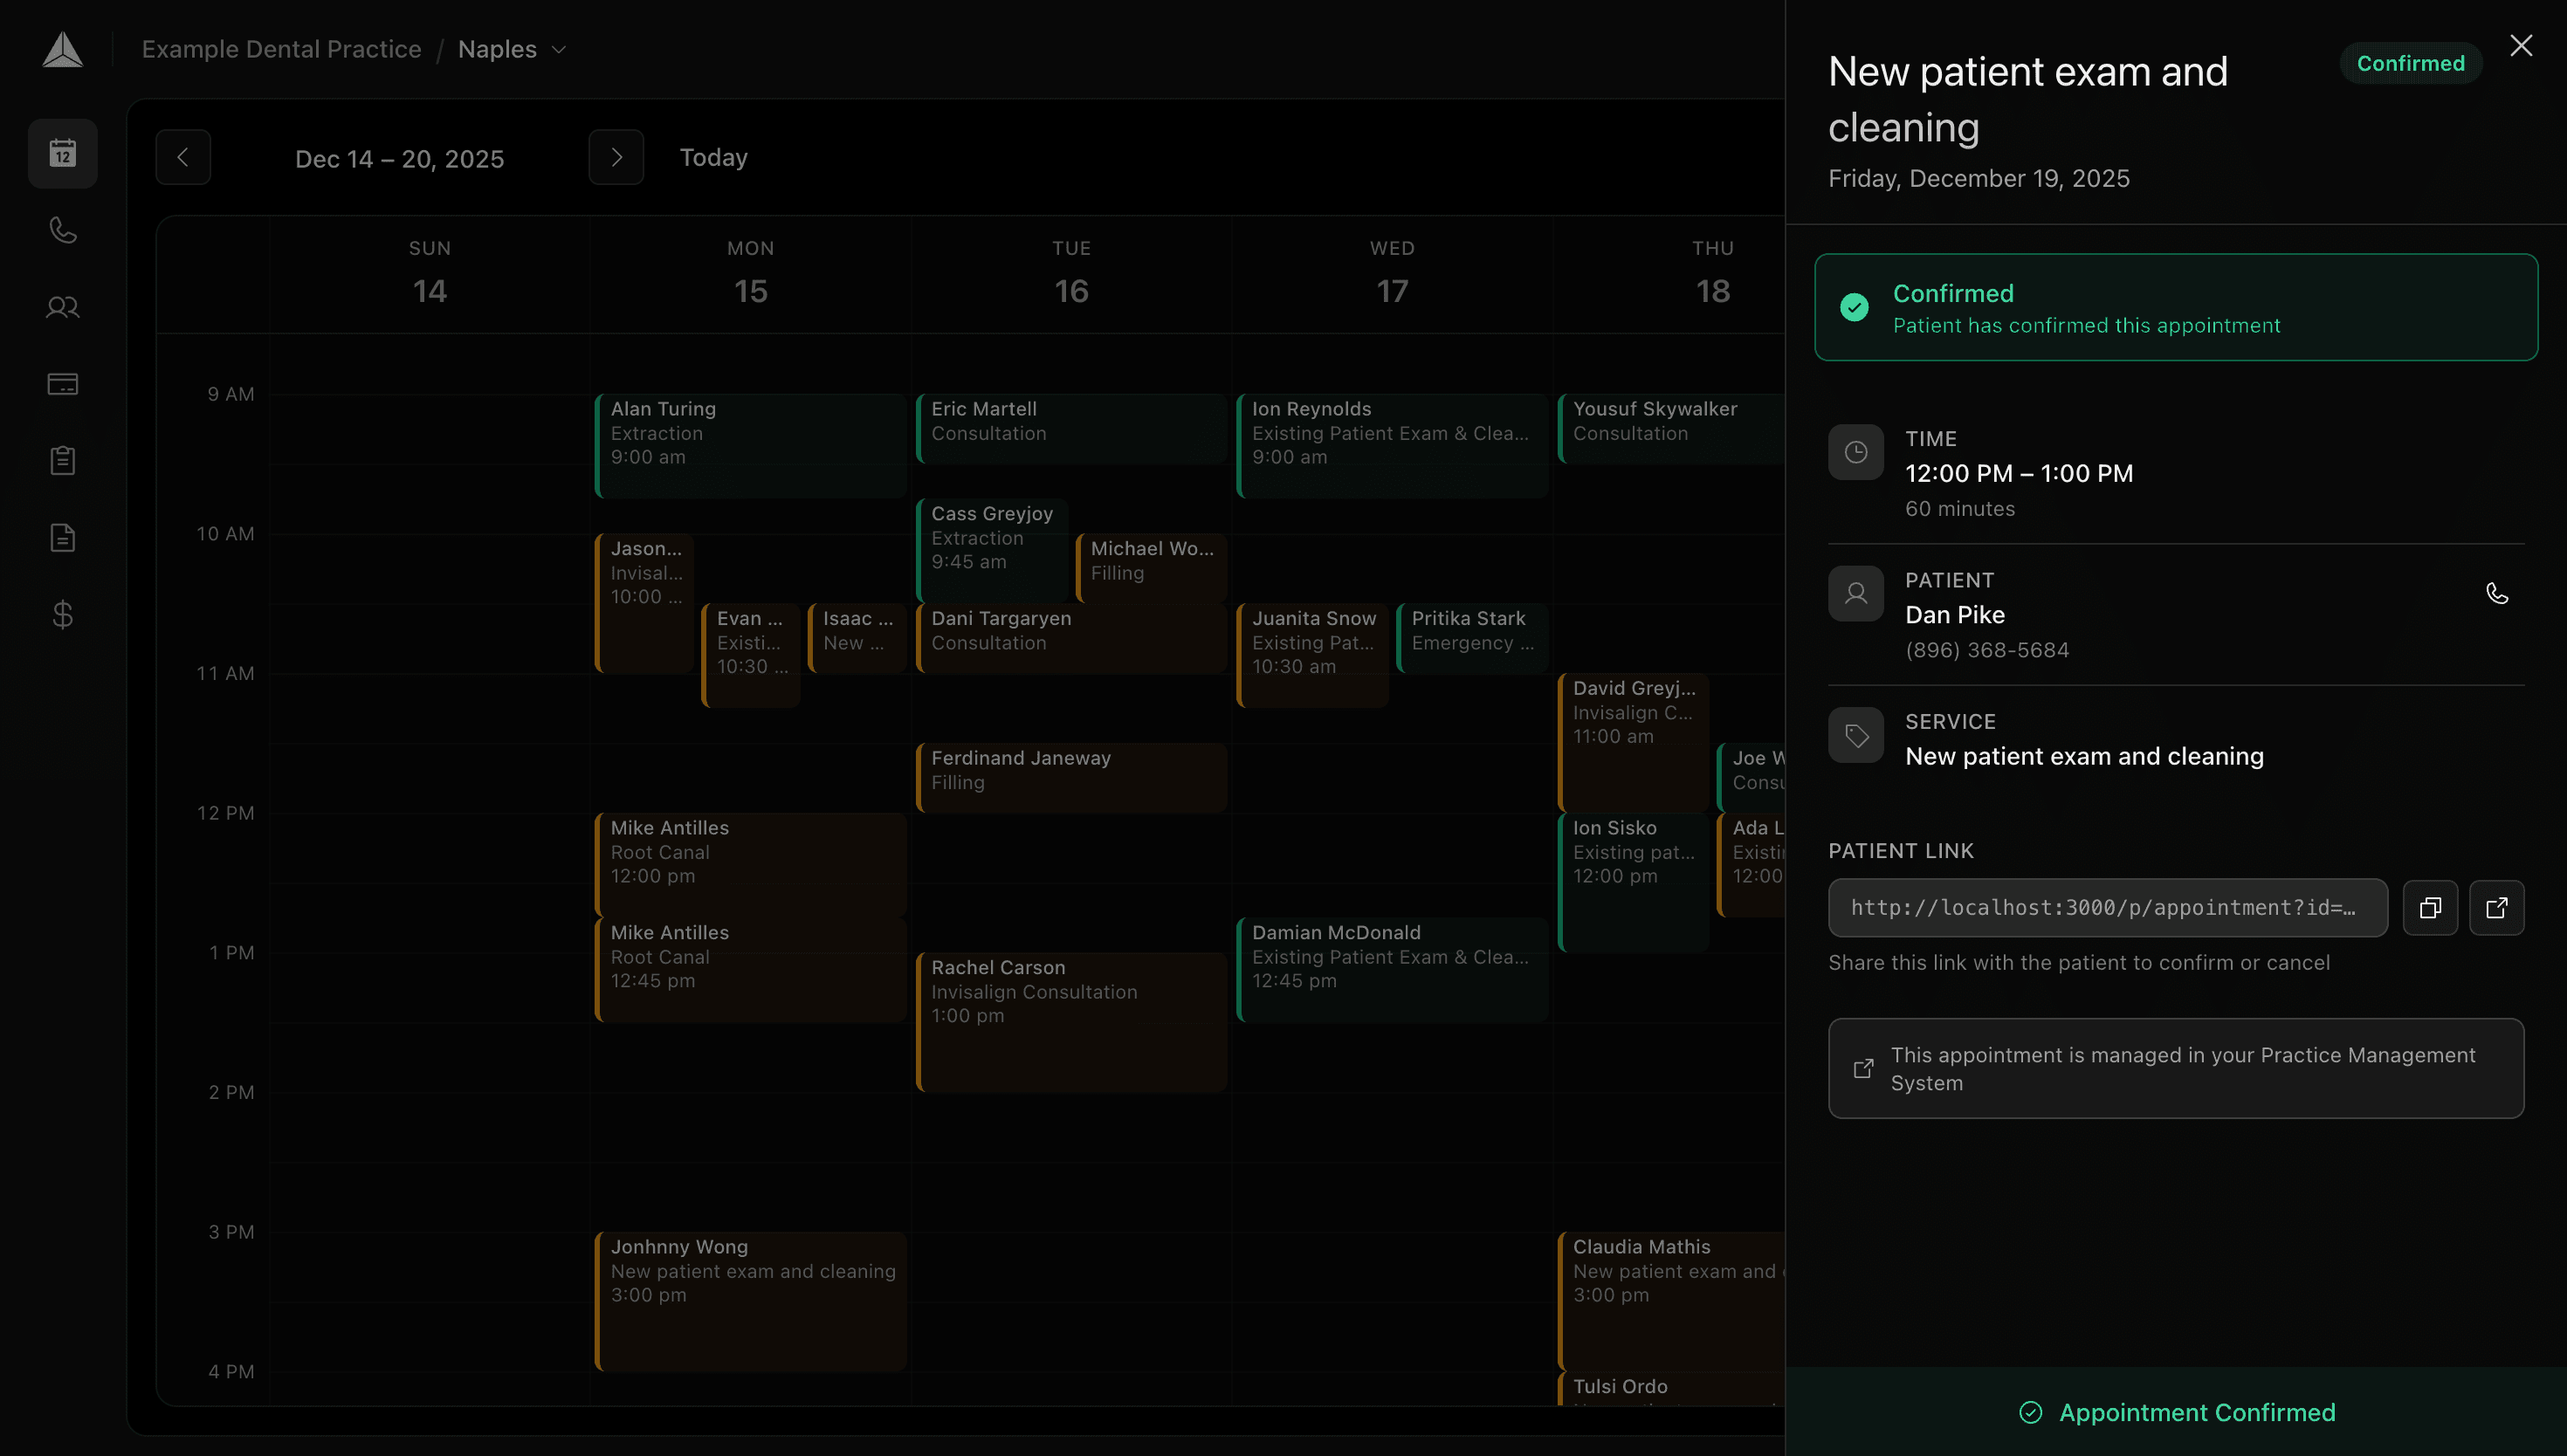The width and height of the screenshot is (2567, 1456).
Task: Open the Calls section from the sidebar
Action: click(x=62, y=230)
